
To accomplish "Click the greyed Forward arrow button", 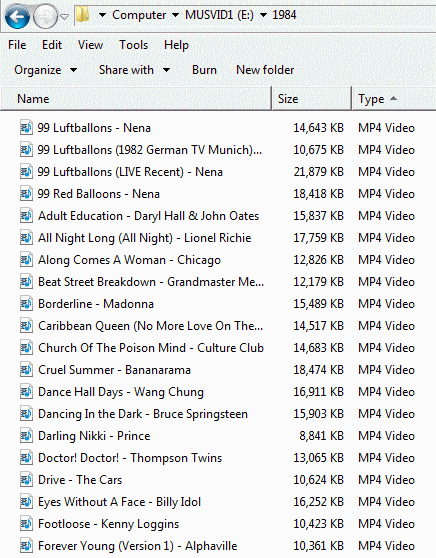I will 45,16.
